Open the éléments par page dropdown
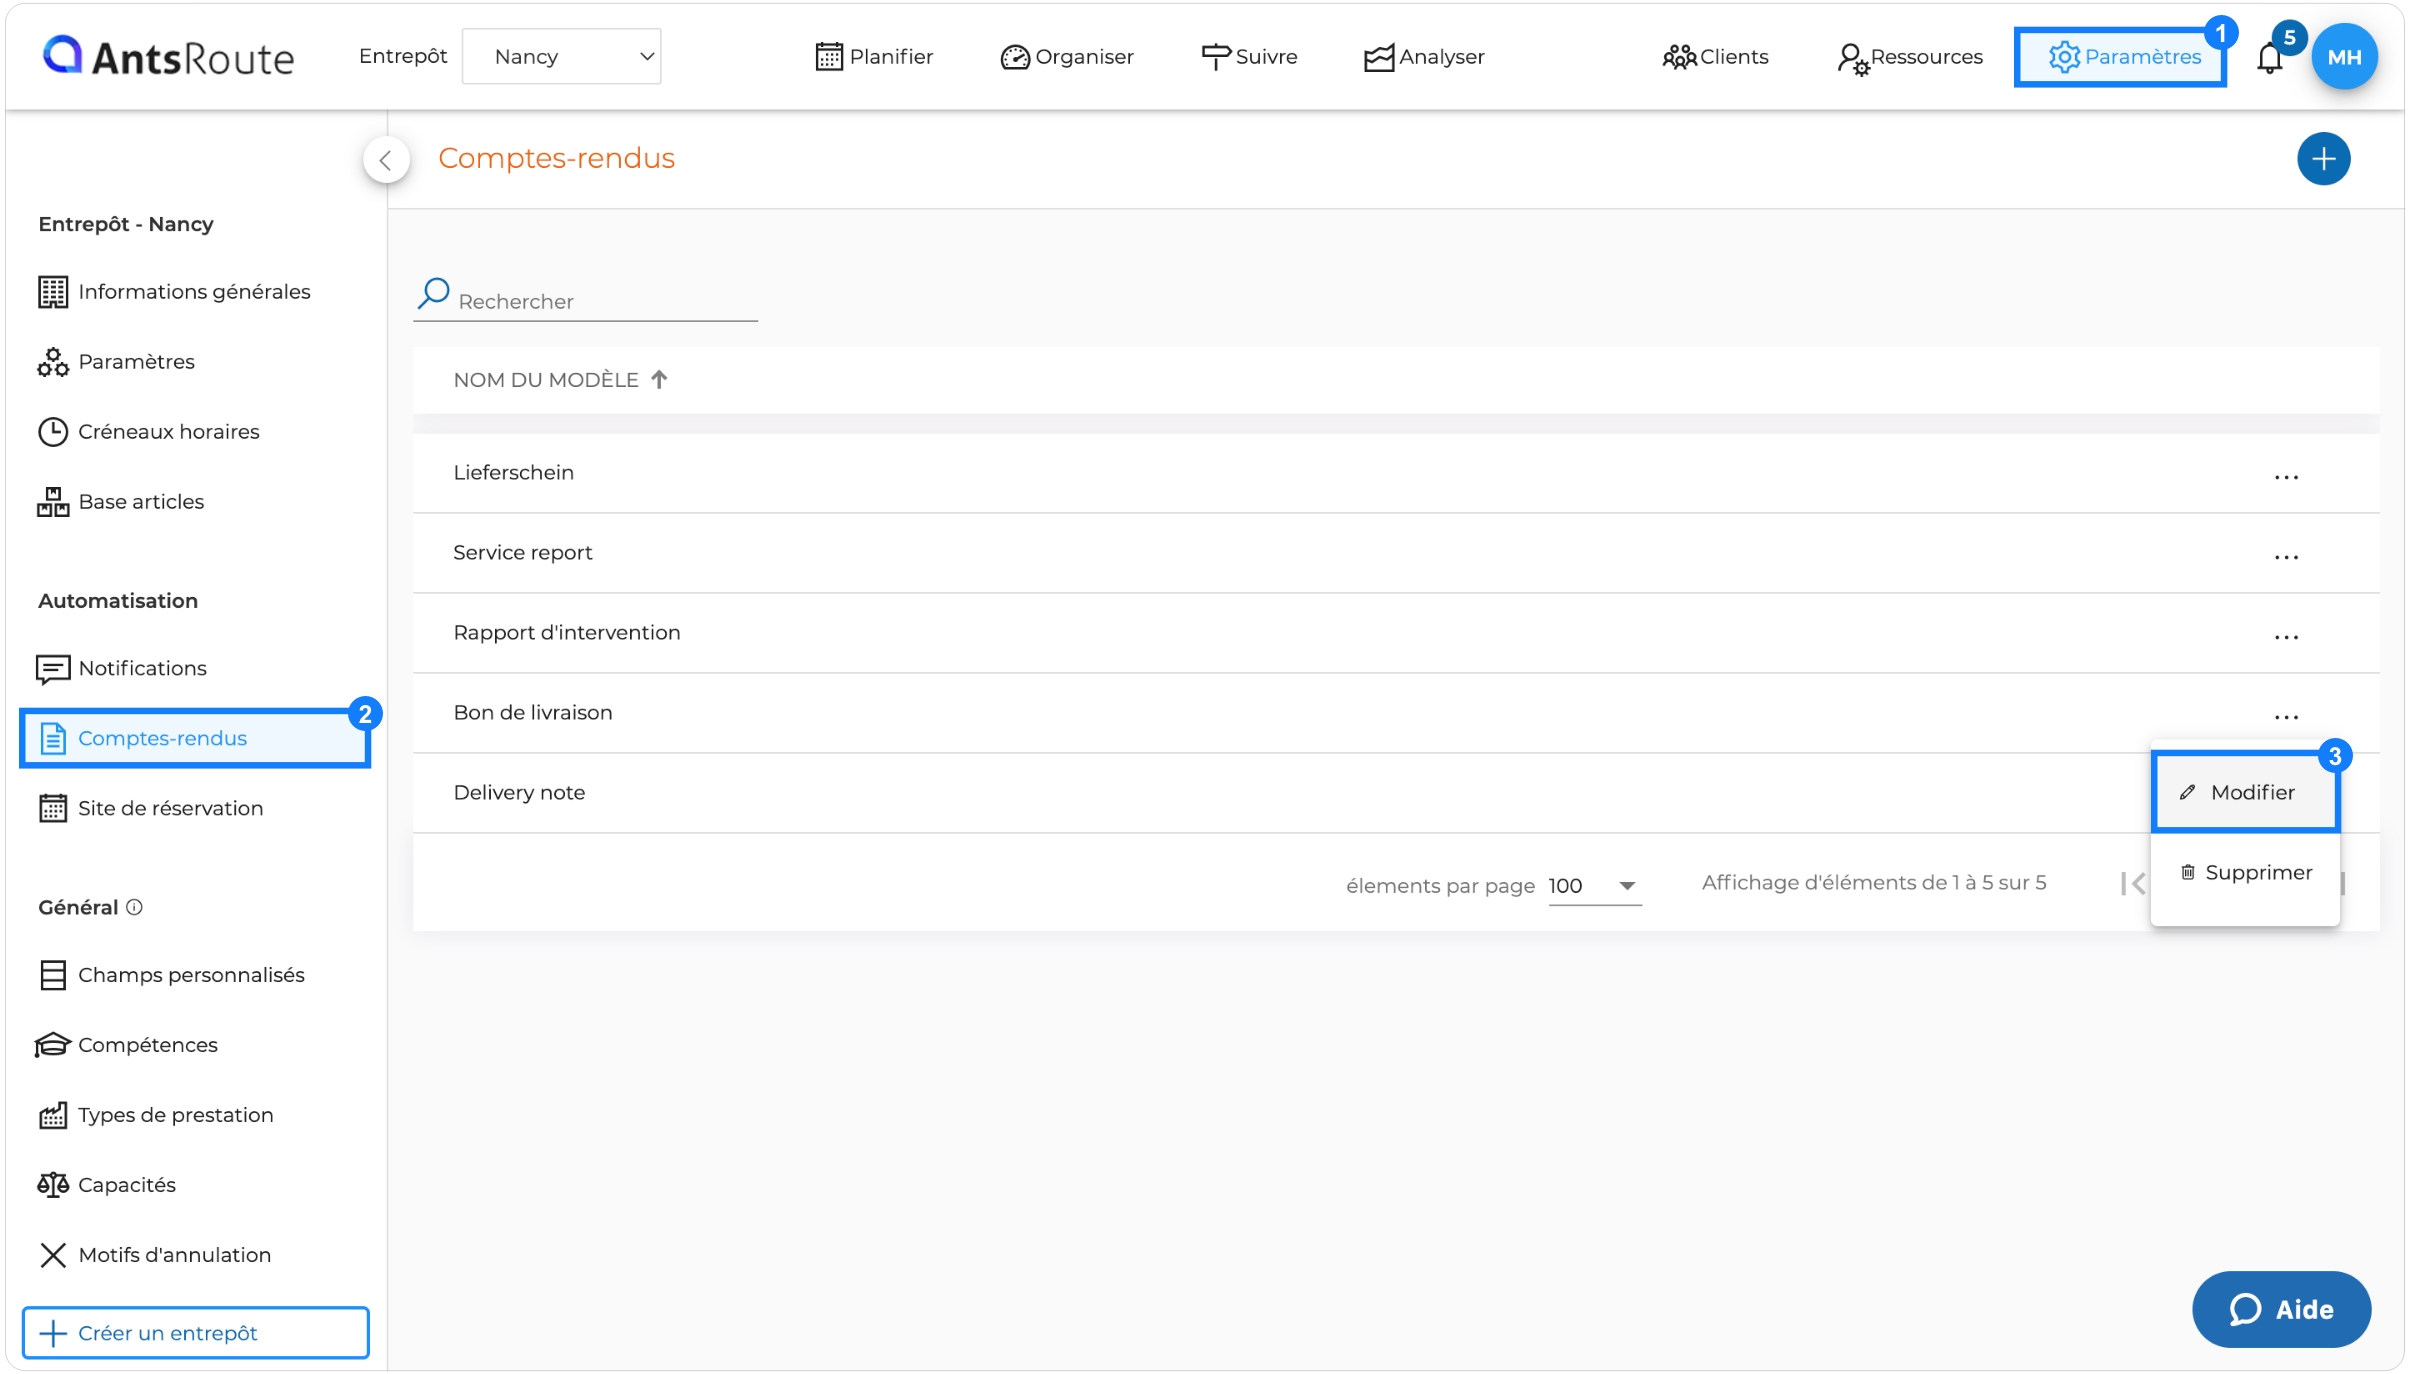Screen dimensions: 2409x1374 (1594, 886)
